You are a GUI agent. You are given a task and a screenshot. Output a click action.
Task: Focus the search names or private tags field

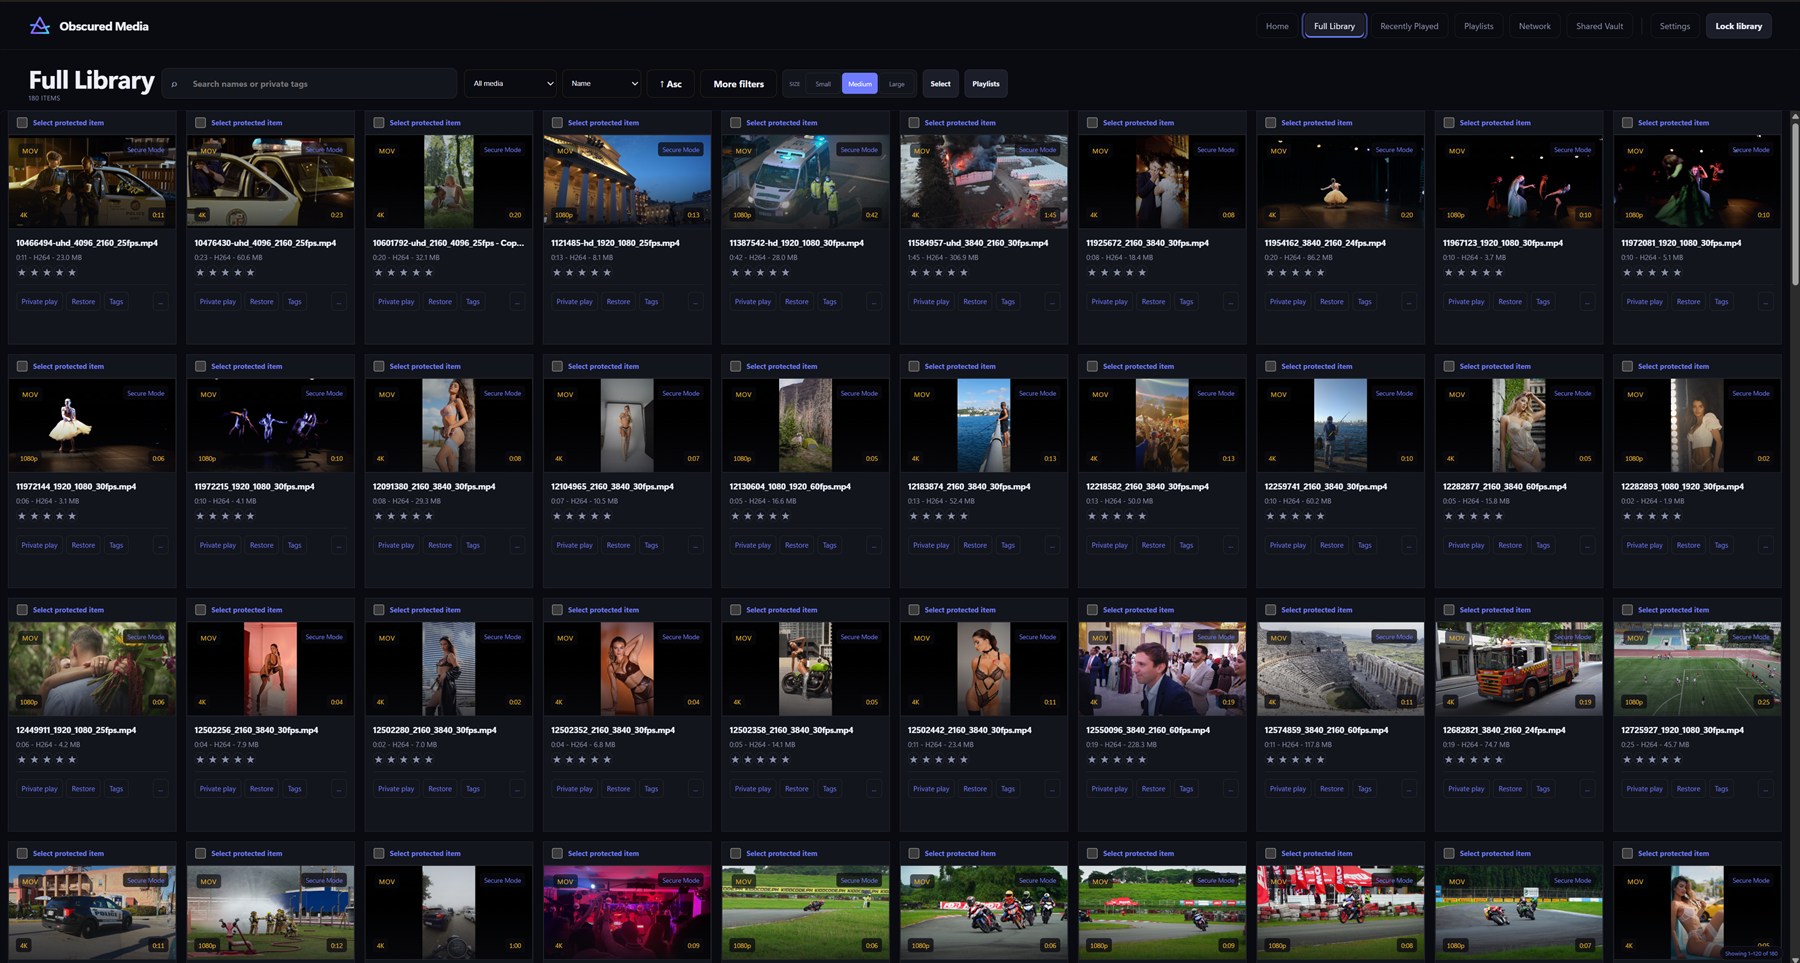click(x=310, y=84)
